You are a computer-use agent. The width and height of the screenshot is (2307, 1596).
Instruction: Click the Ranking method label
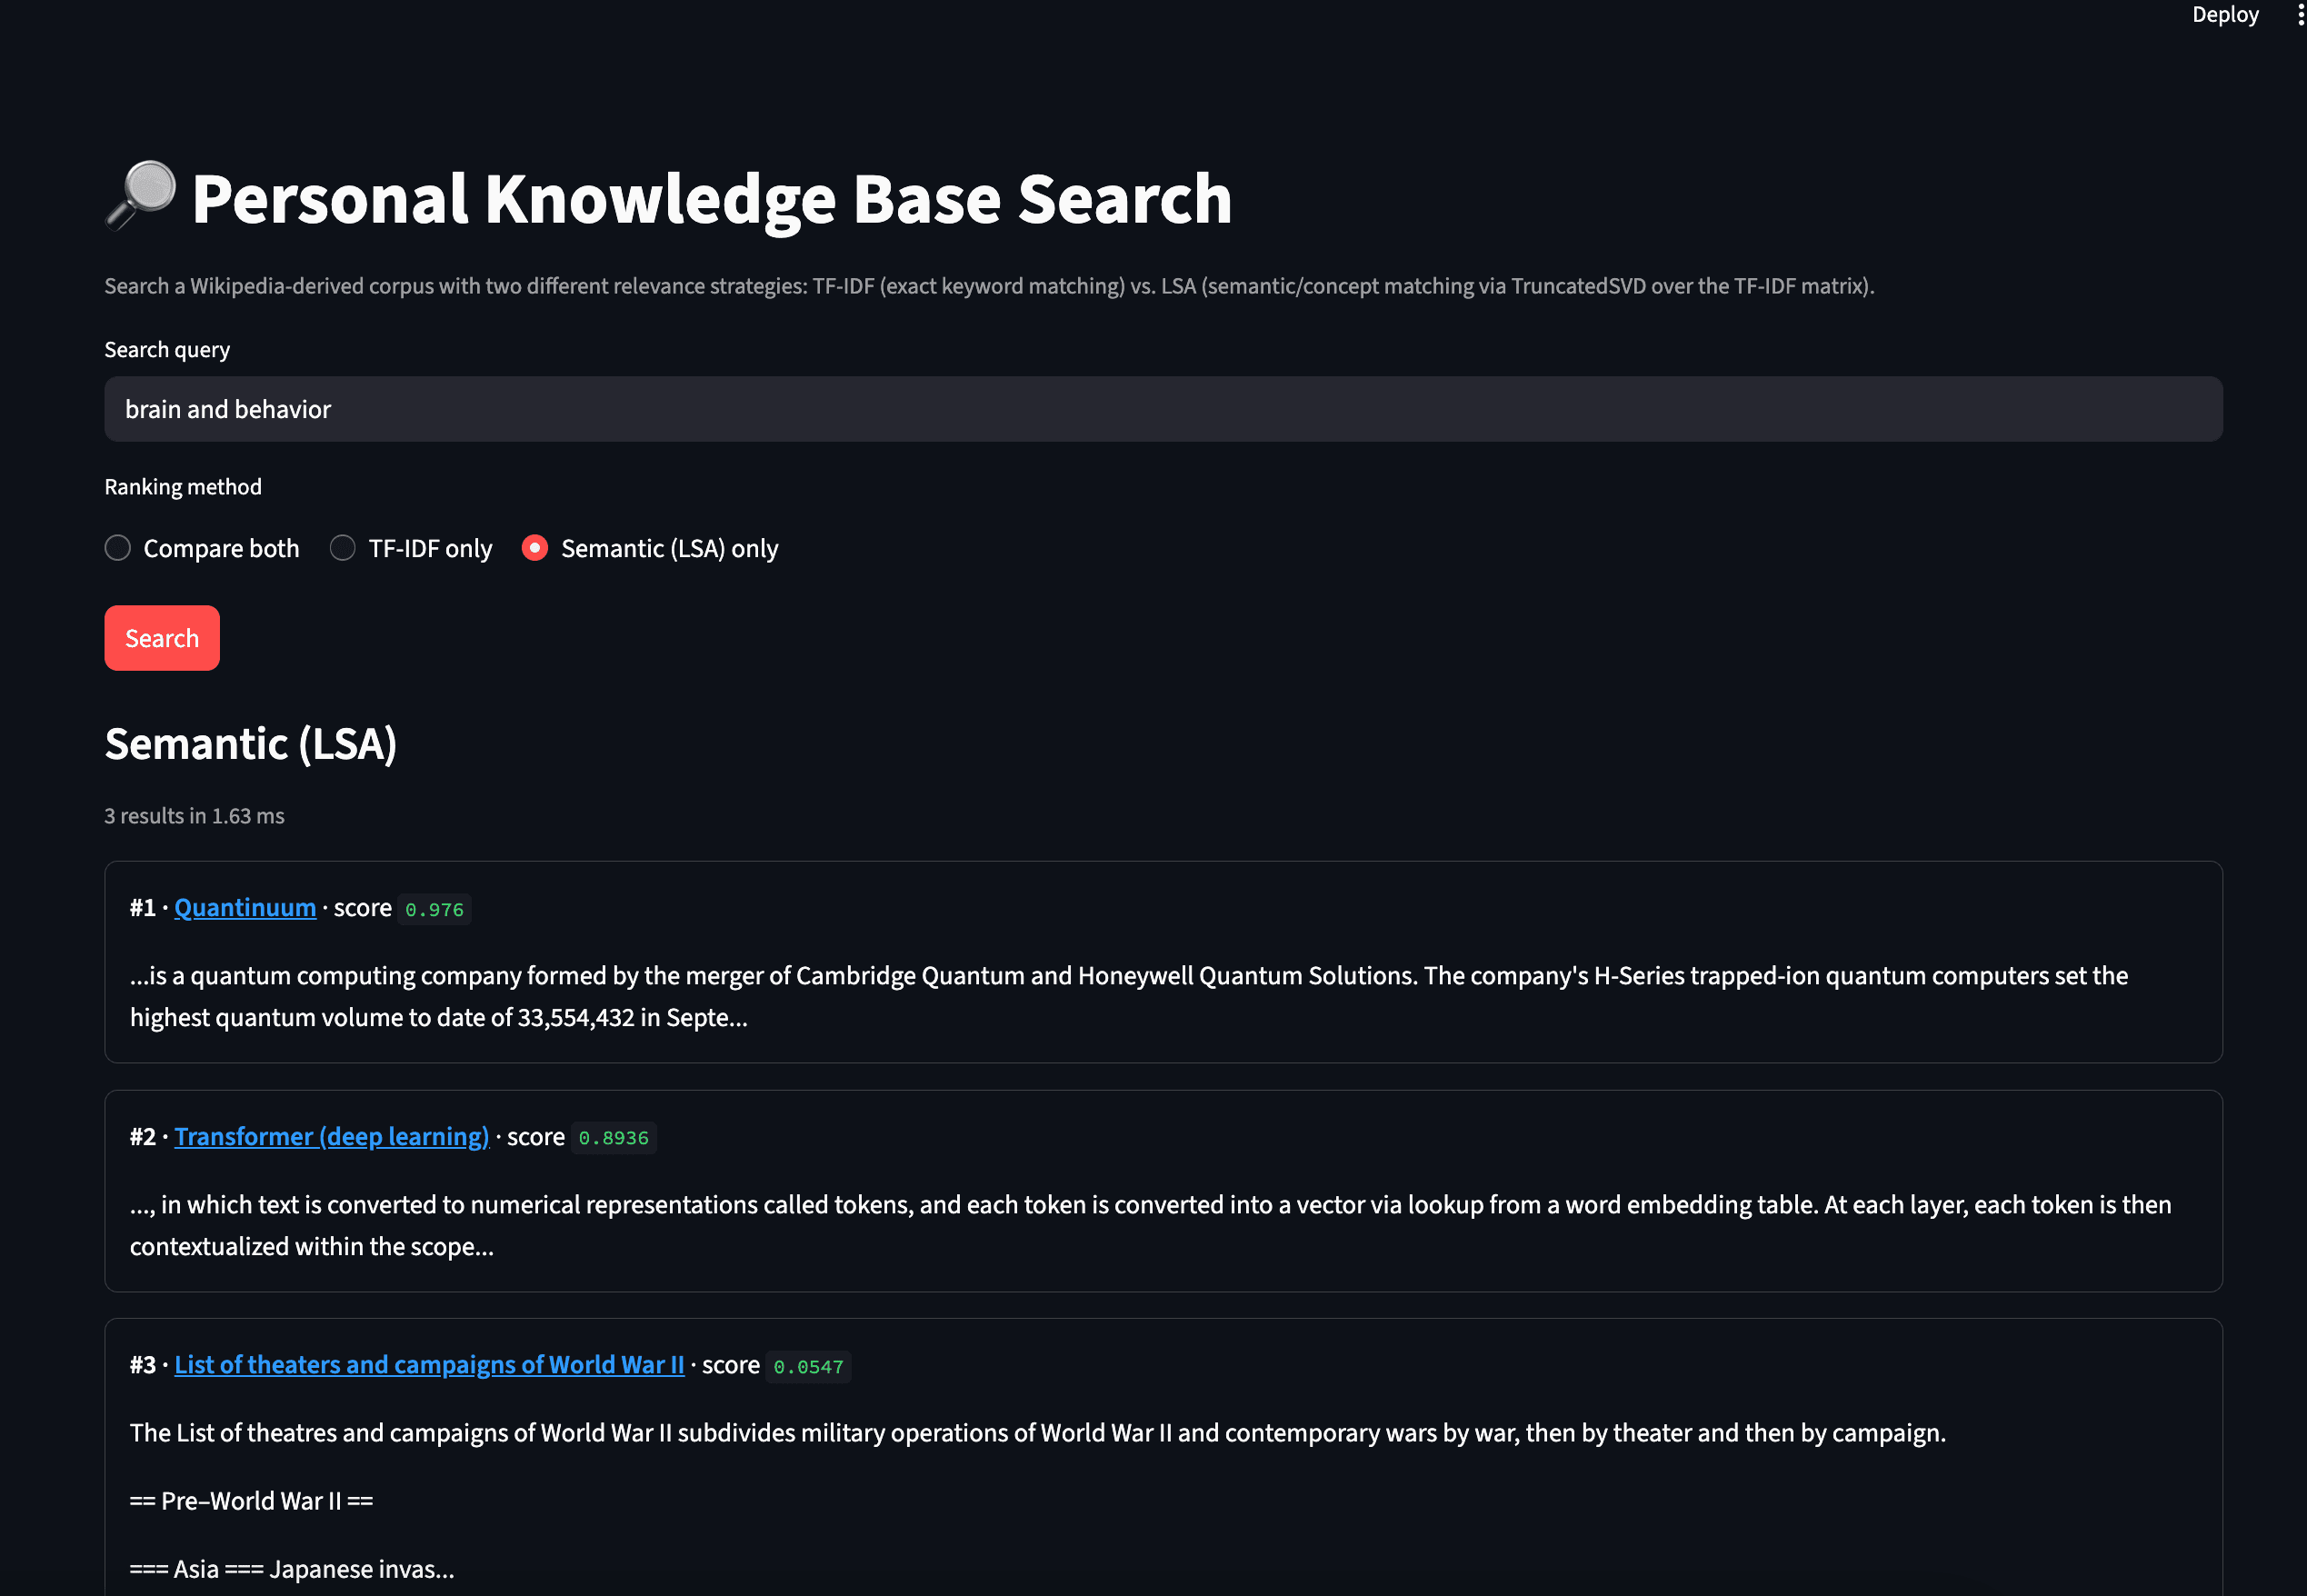tap(183, 487)
